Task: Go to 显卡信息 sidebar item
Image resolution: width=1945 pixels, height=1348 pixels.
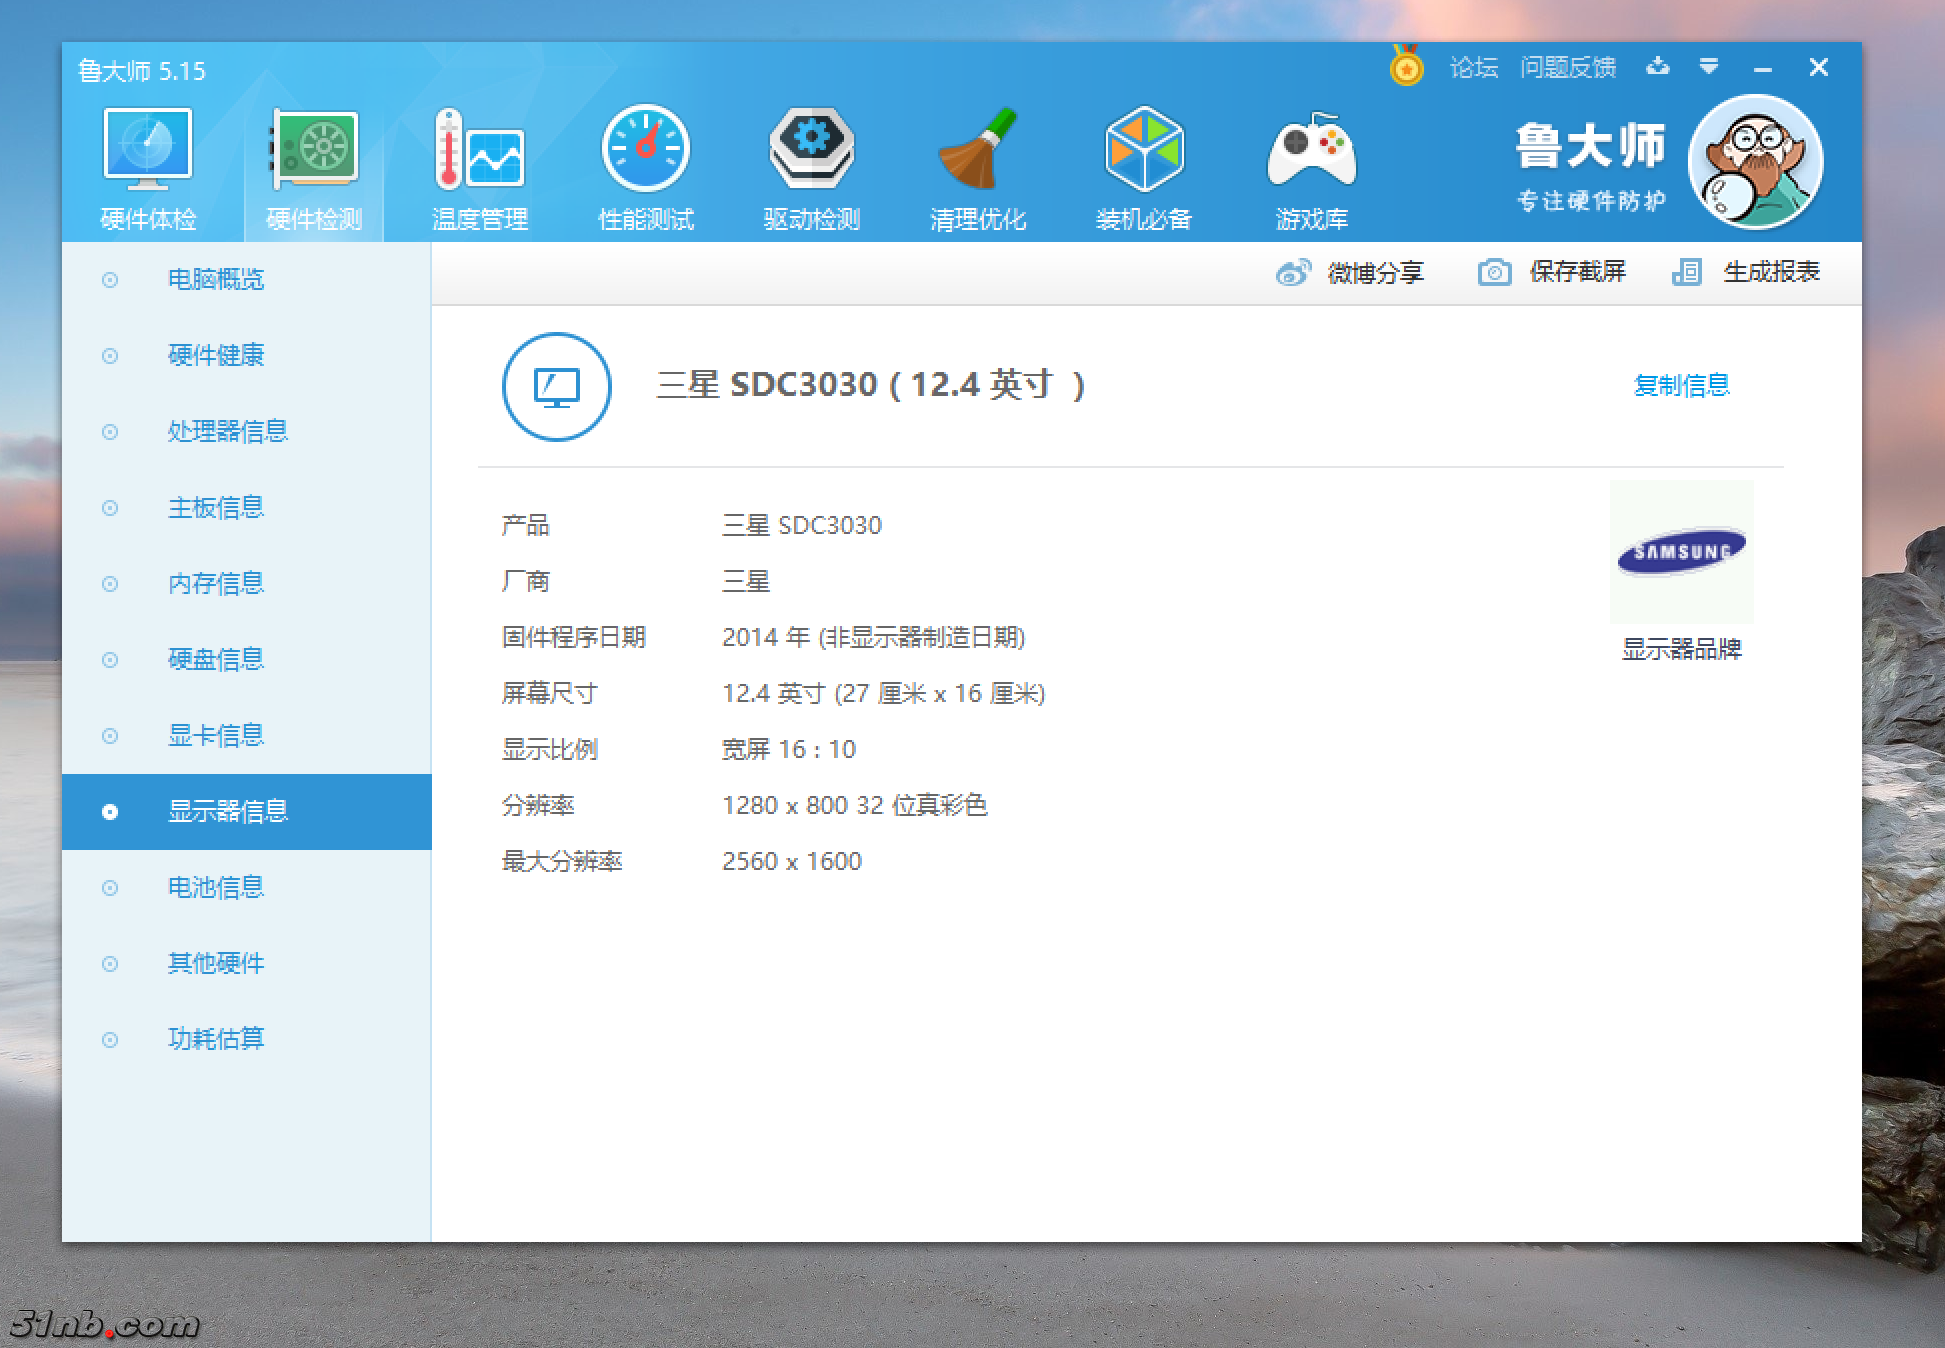Action: coord(216,735)
